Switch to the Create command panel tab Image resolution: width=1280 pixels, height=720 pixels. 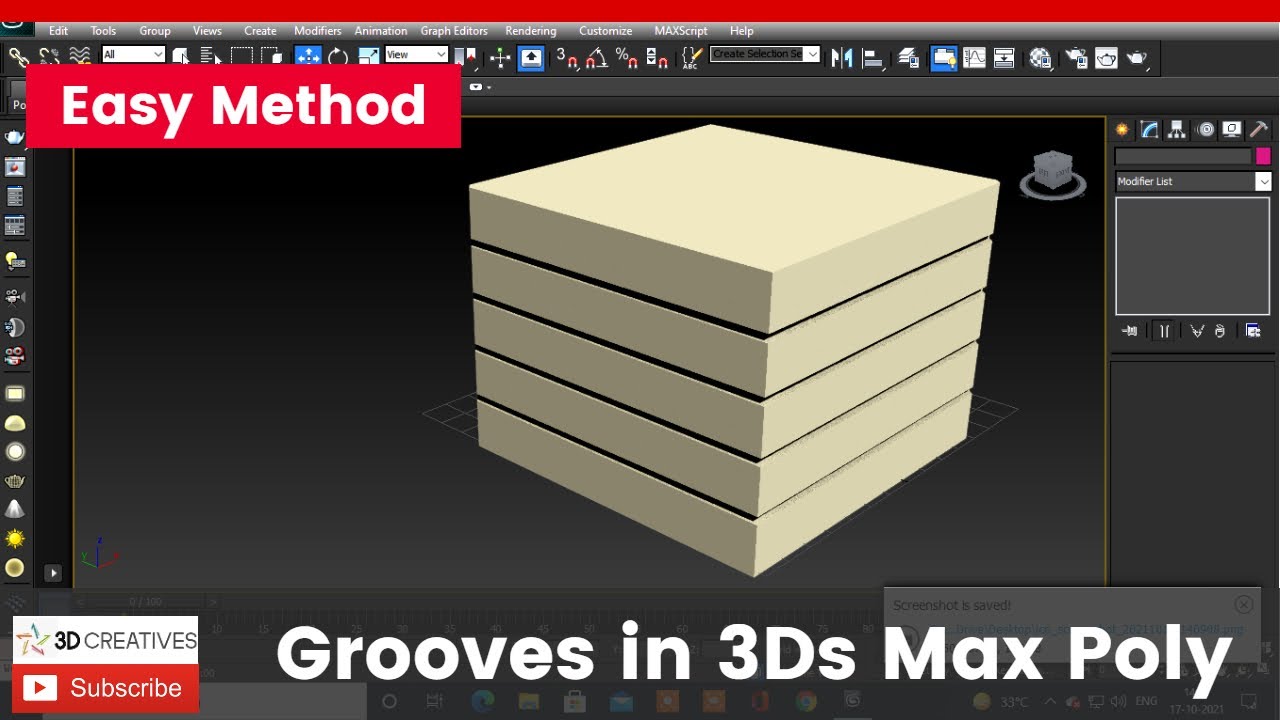pos(1122,129)
